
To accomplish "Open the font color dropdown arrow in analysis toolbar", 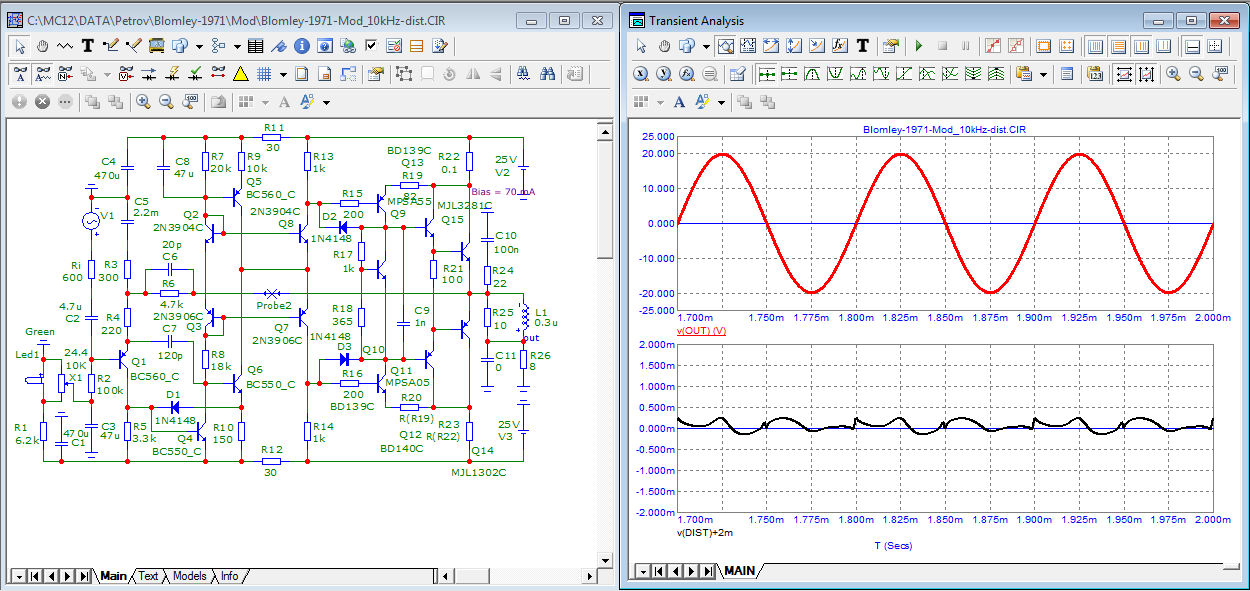I will click(722, 102).
